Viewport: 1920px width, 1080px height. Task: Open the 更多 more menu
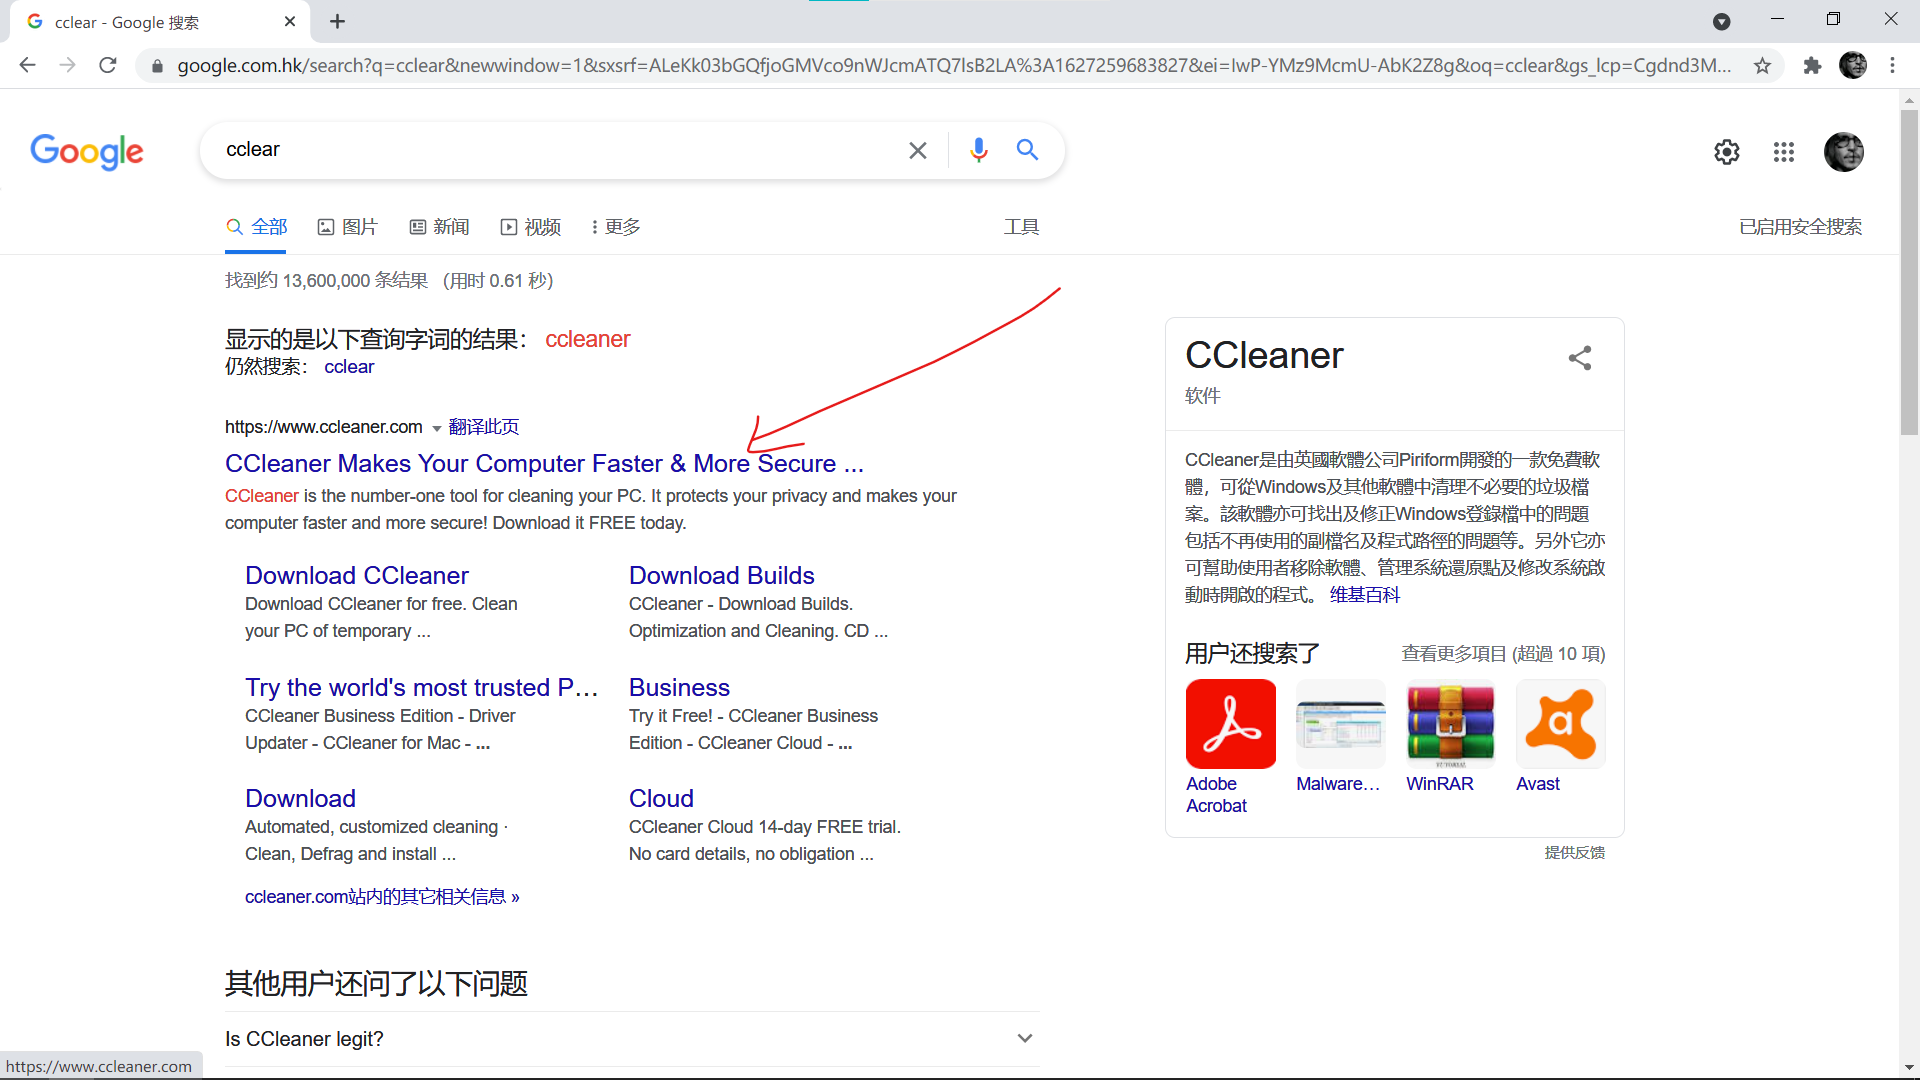tap(616, 227)
